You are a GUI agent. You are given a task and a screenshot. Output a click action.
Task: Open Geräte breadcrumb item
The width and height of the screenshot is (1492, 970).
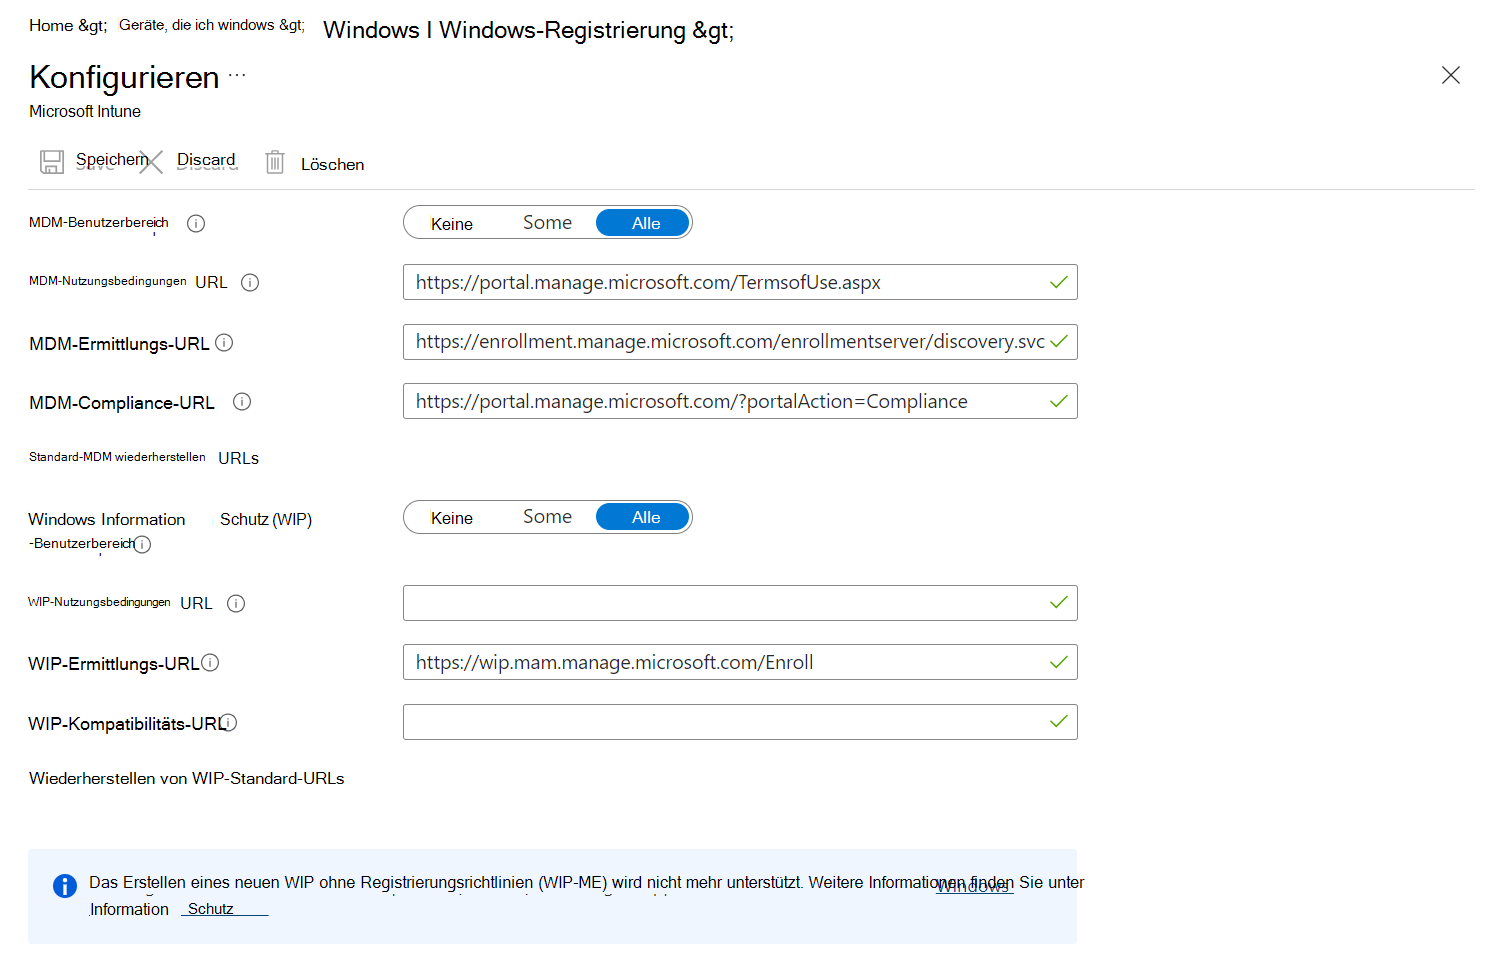tap(197, 26)
